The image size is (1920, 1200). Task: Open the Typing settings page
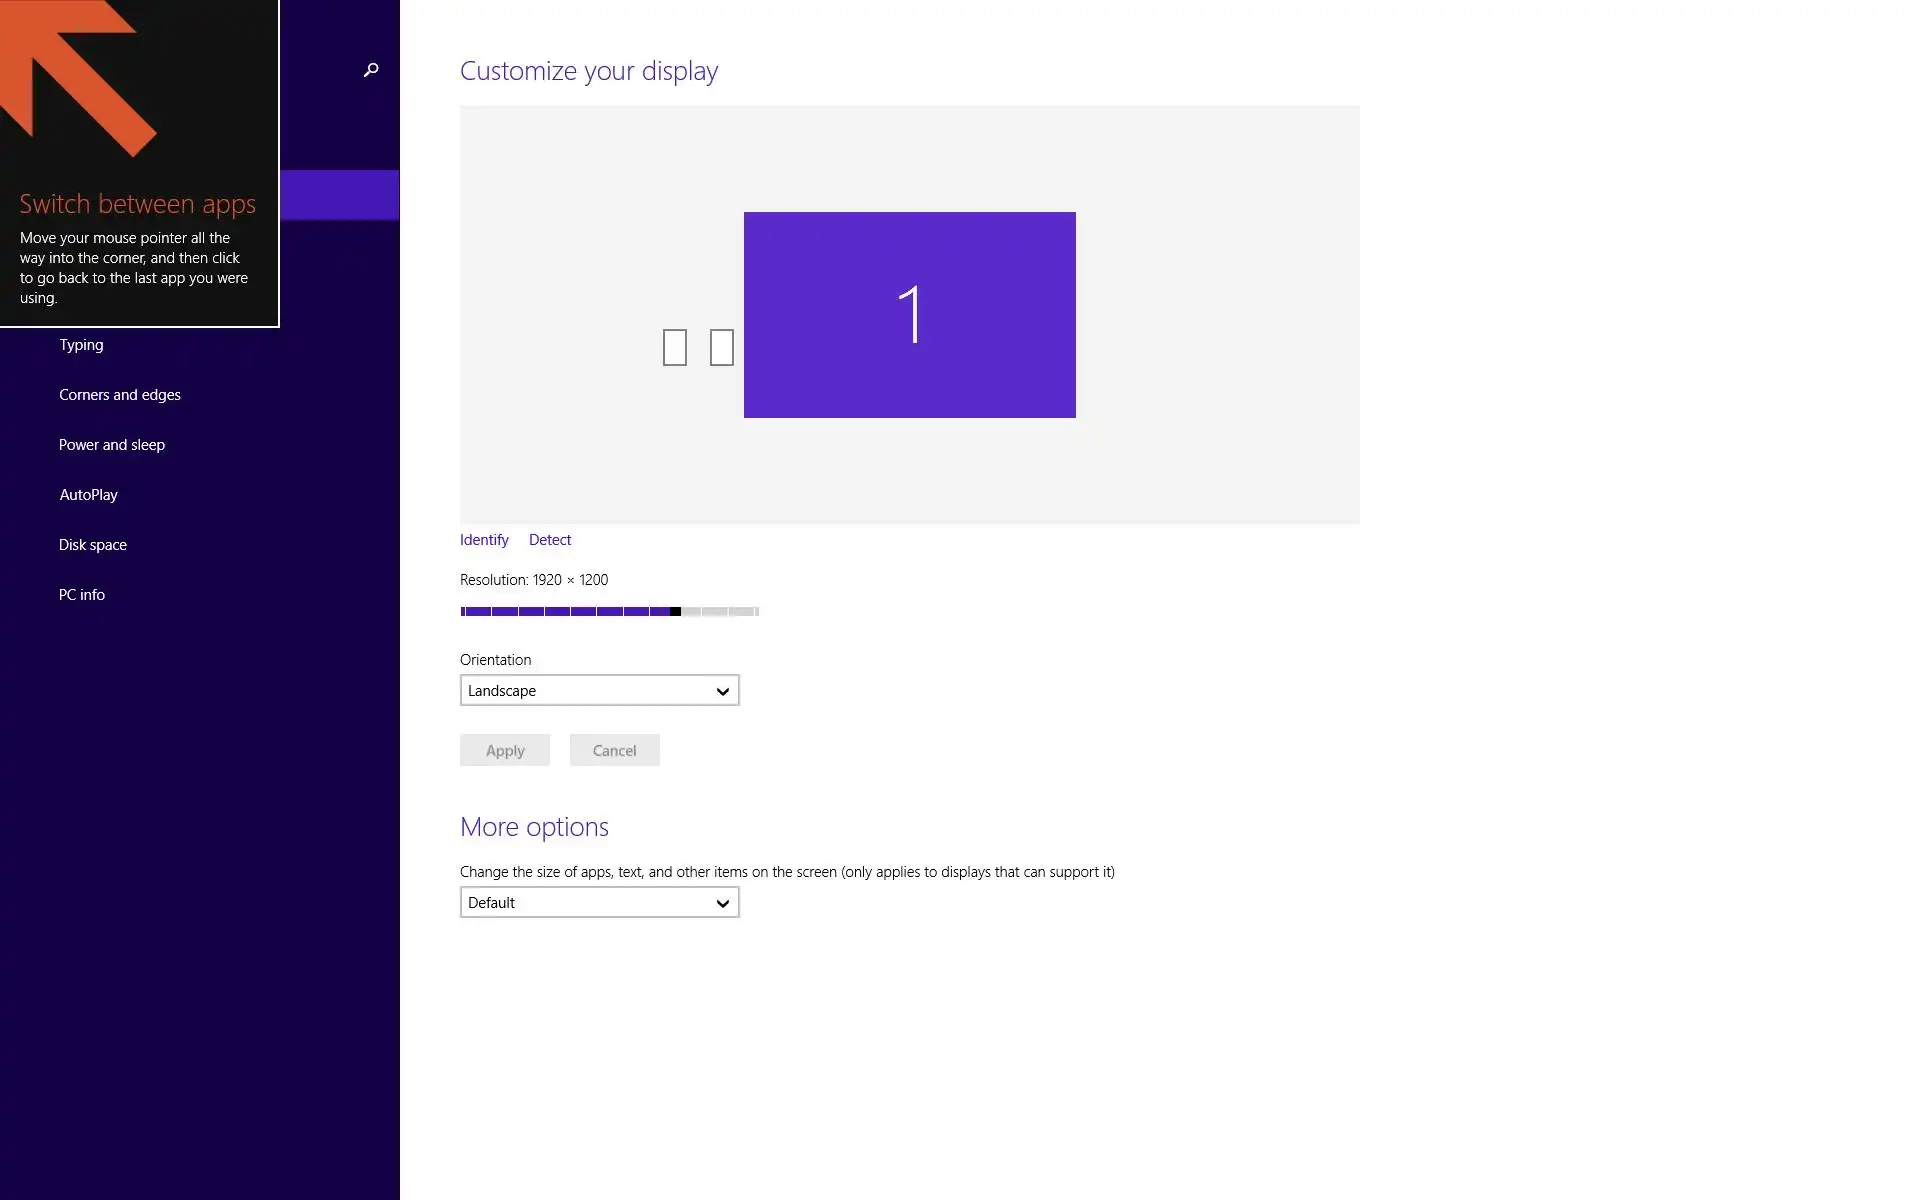[x=81, y=345]
